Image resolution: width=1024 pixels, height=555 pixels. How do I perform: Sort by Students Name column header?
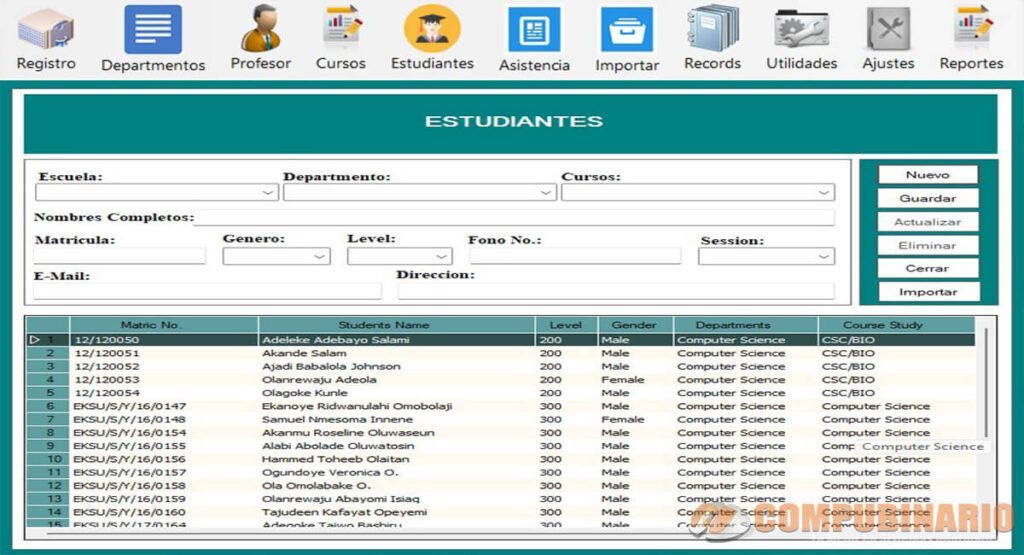point(396,325)
